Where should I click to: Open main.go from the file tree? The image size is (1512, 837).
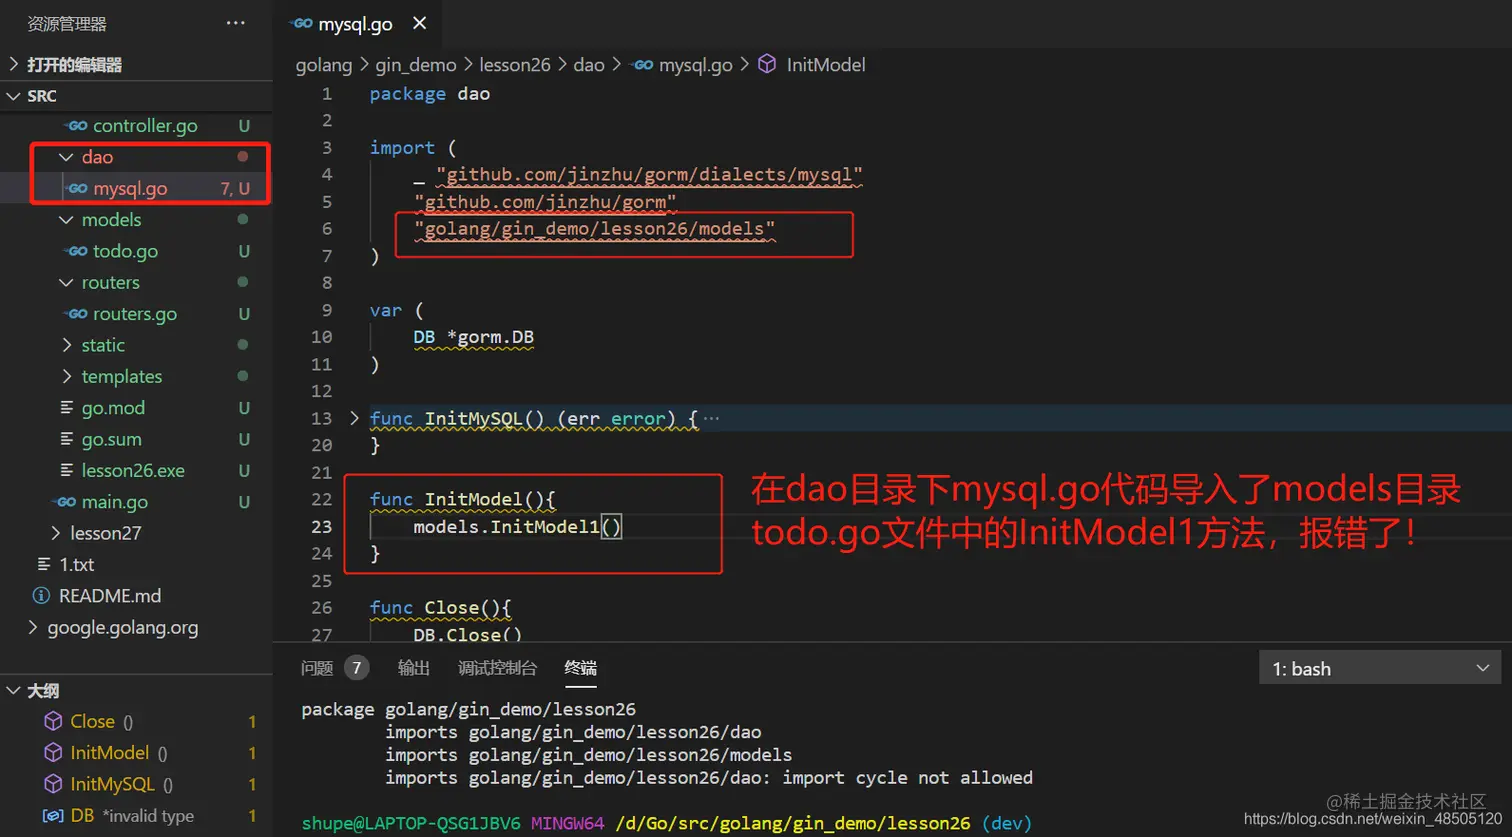pyautogui.click(x=114, y=502)
